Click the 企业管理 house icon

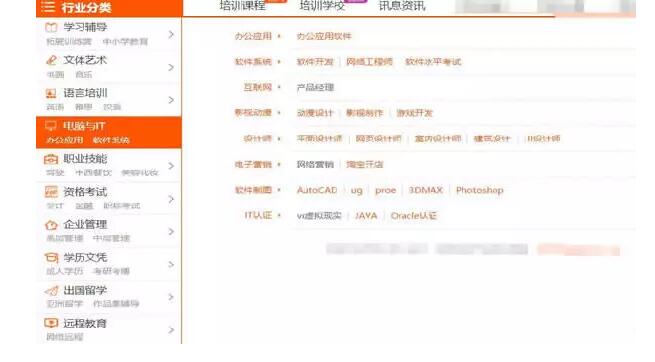point(51,225)
